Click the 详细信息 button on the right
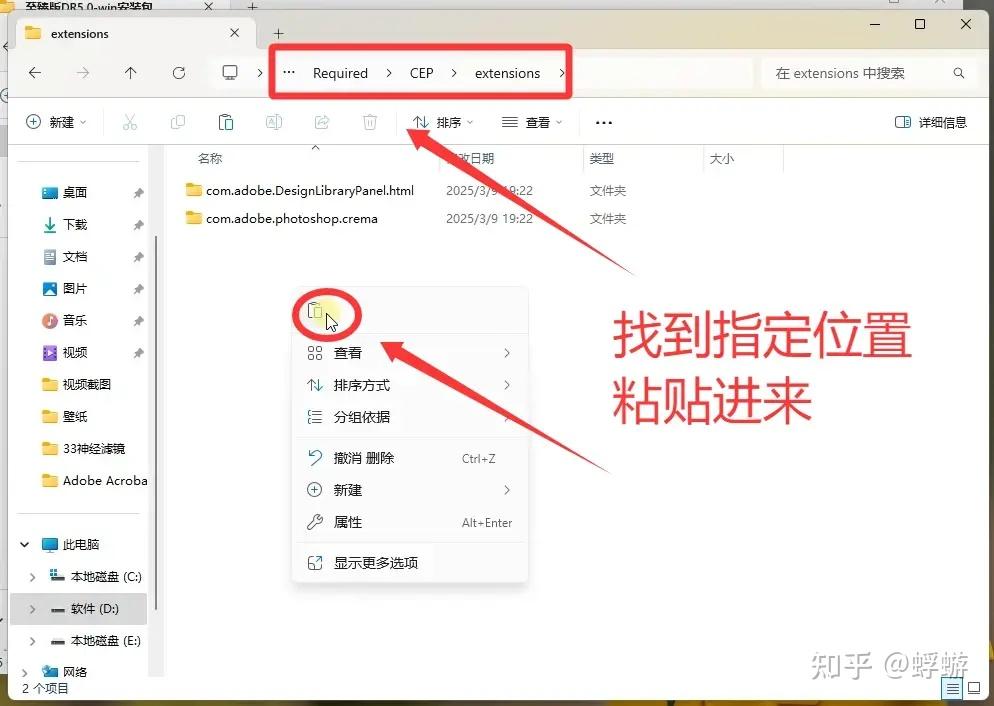Image resolution: width=994 pixels, height=706 pixels. tap(928, 121)
